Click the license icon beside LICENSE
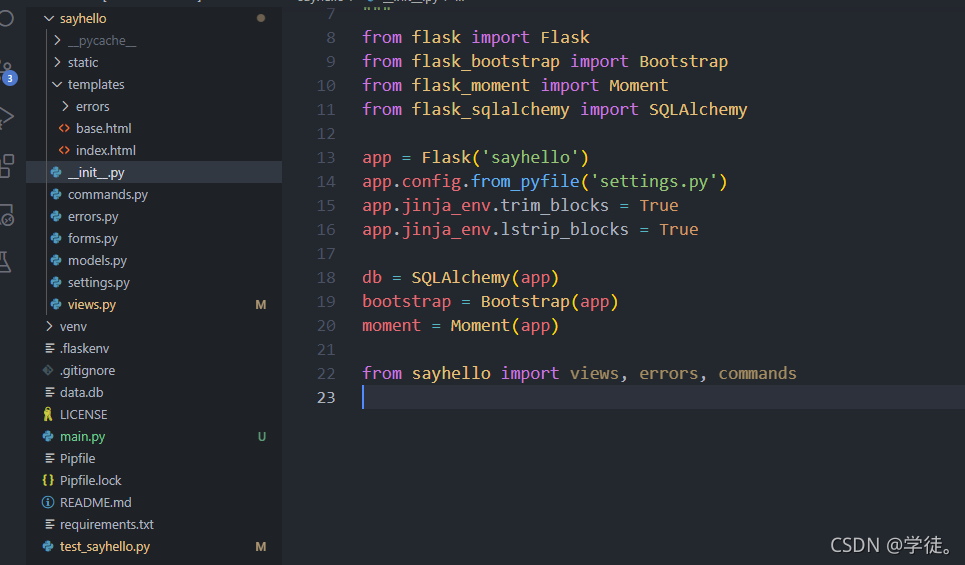Image resolution: width=965 pixels, height=565 pixels. click(48, 414)
